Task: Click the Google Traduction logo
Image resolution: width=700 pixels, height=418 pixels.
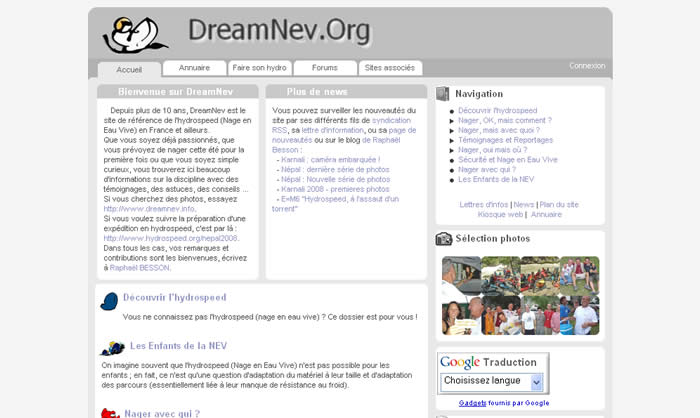Action: (460, 362)
